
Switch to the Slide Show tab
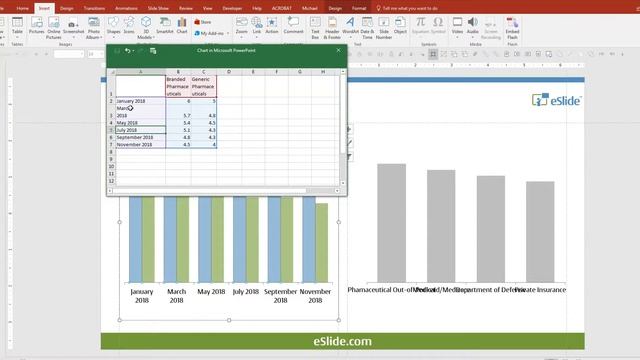pos(158,8)
